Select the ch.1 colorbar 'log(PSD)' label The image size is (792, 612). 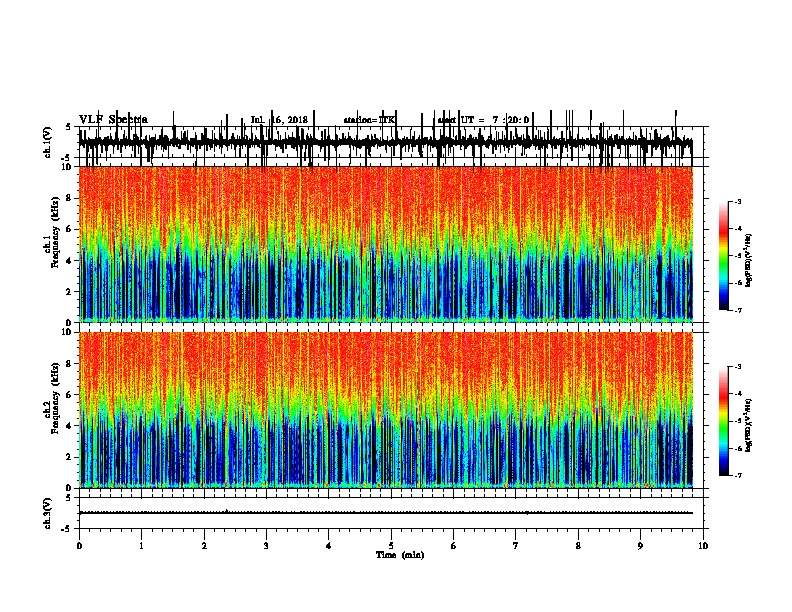749,261
